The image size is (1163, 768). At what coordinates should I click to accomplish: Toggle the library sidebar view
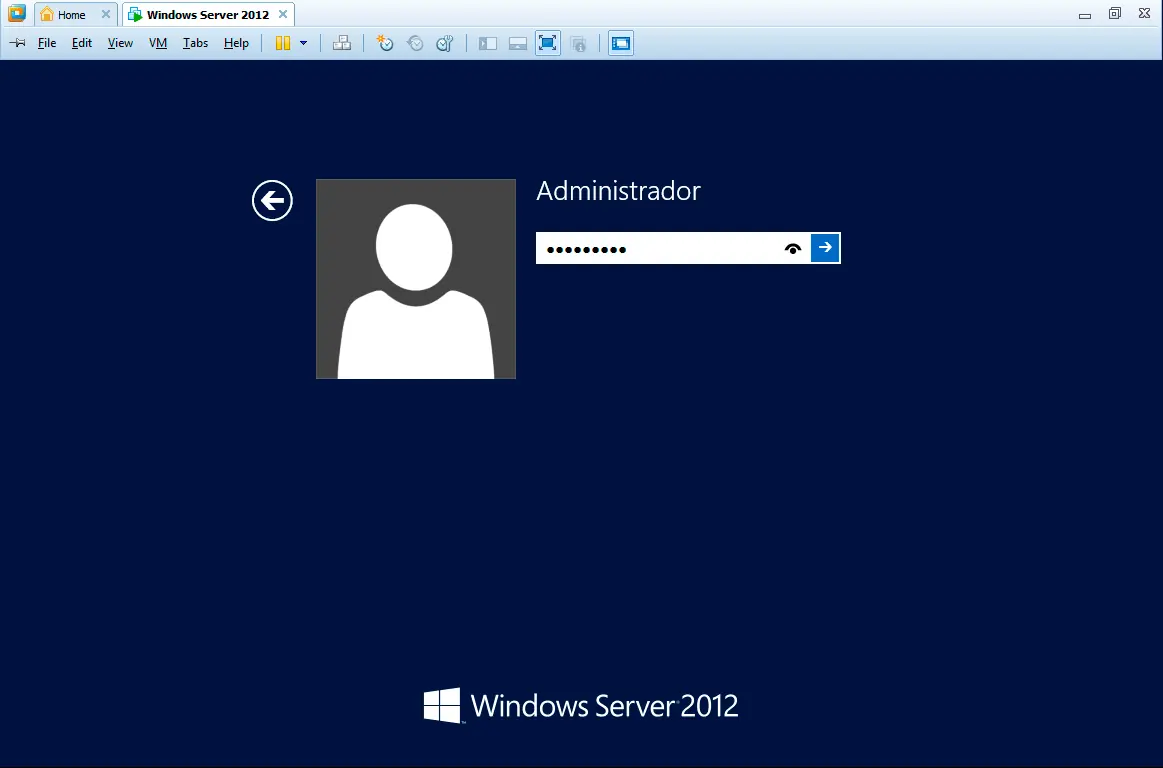487,44
